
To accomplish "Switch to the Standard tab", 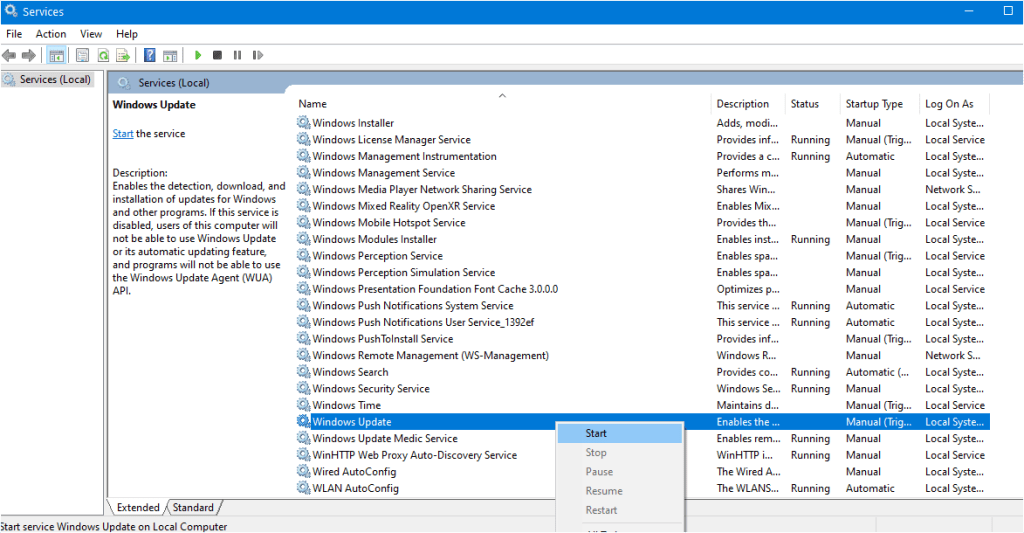I will 193,508.
